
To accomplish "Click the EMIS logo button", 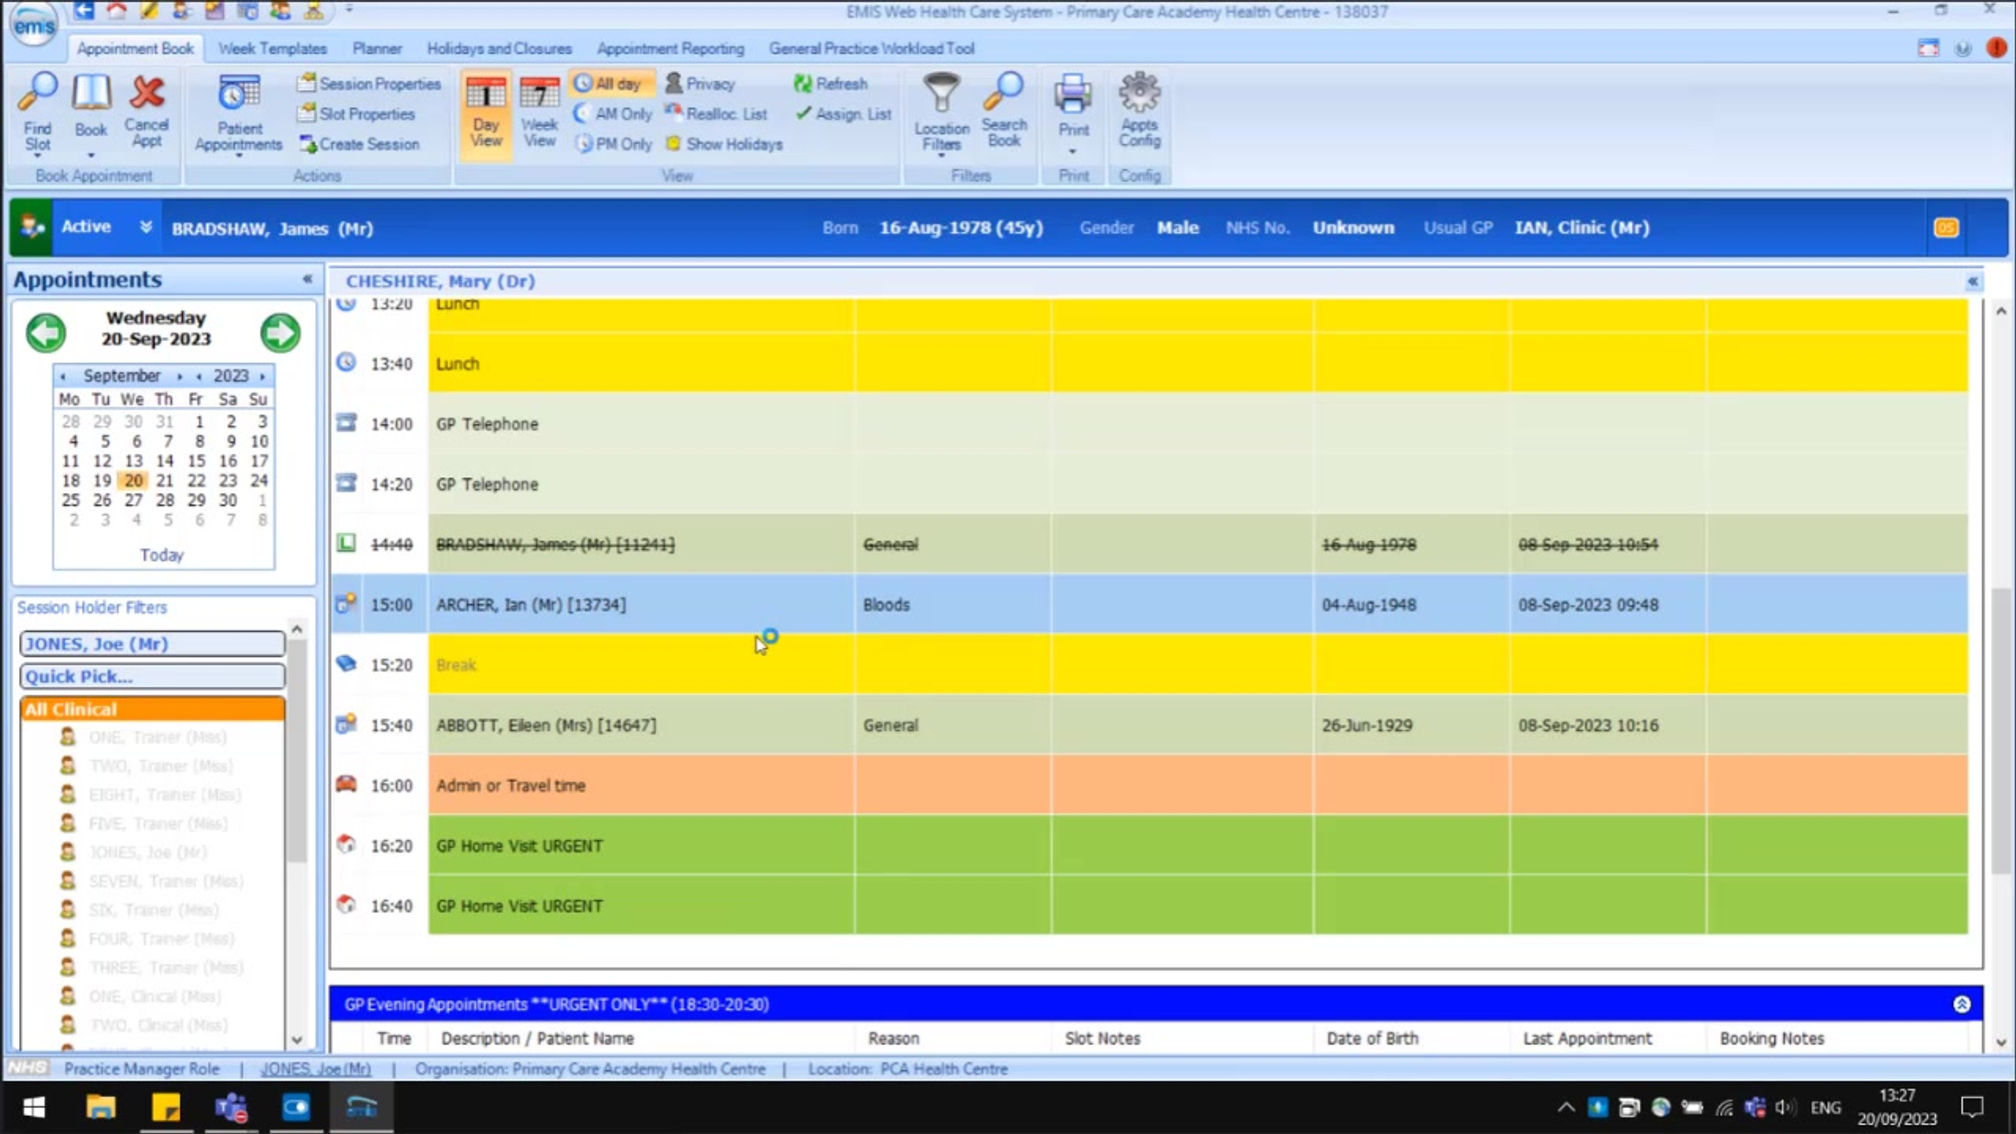I will (33, 25).
